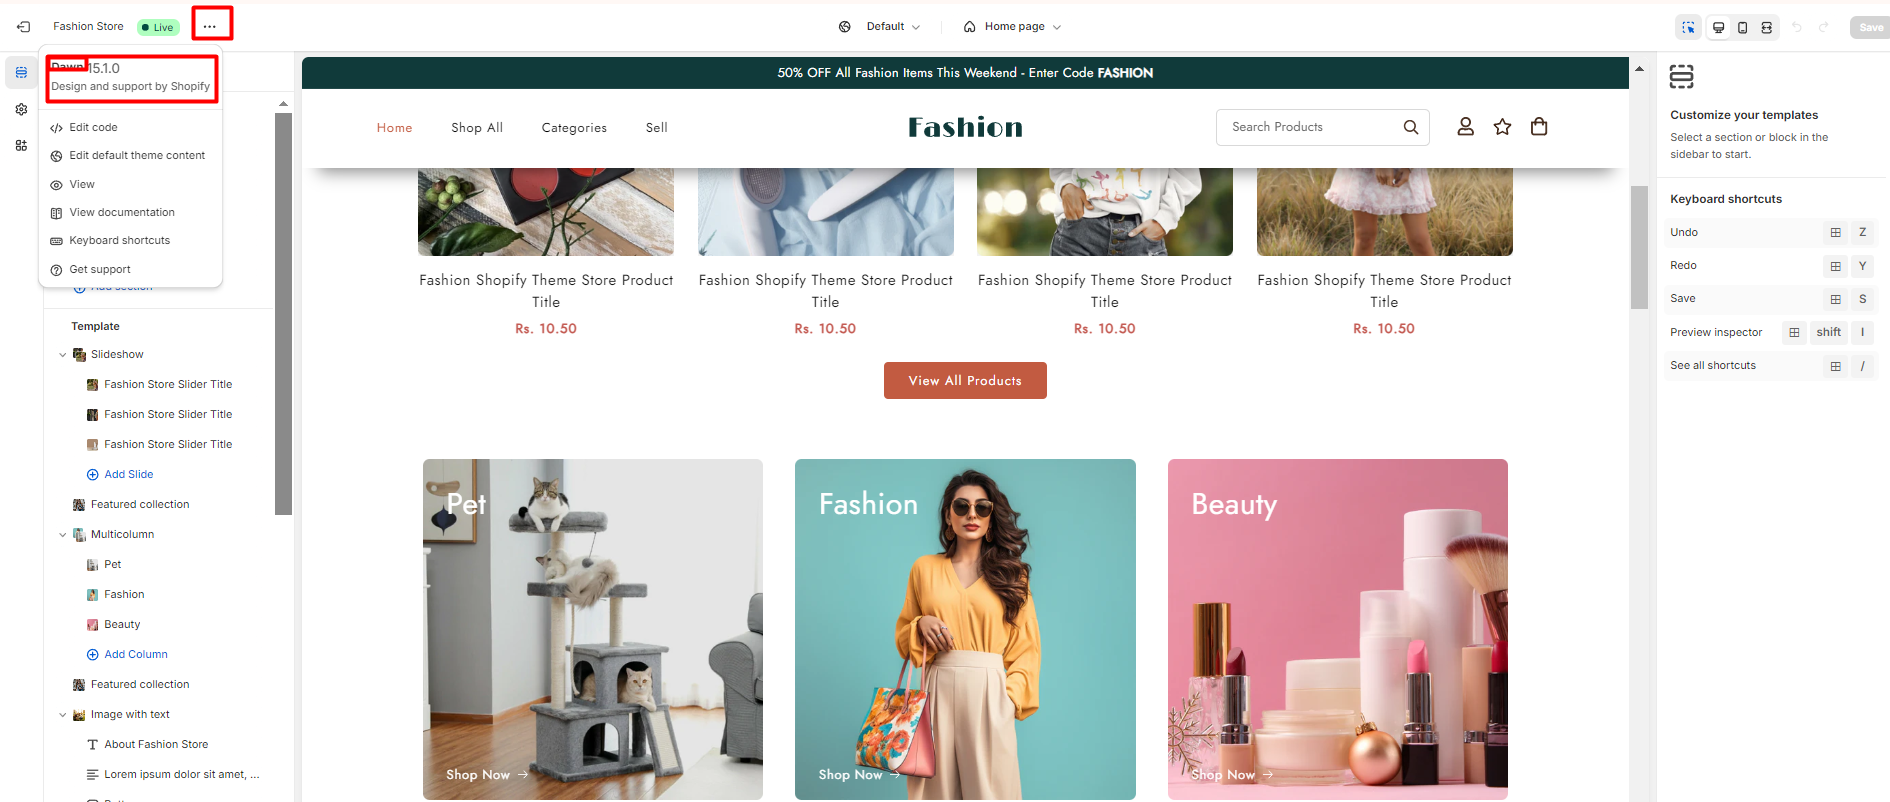Click the sidebar vertical scrollbar

pyautogui.click(x=283, y=313)
